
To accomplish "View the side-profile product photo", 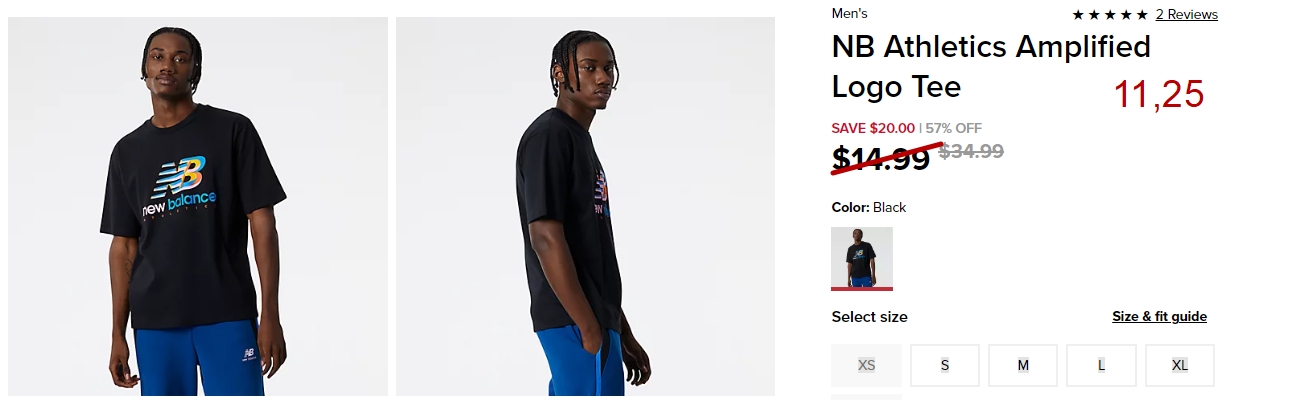I will 585,206.
